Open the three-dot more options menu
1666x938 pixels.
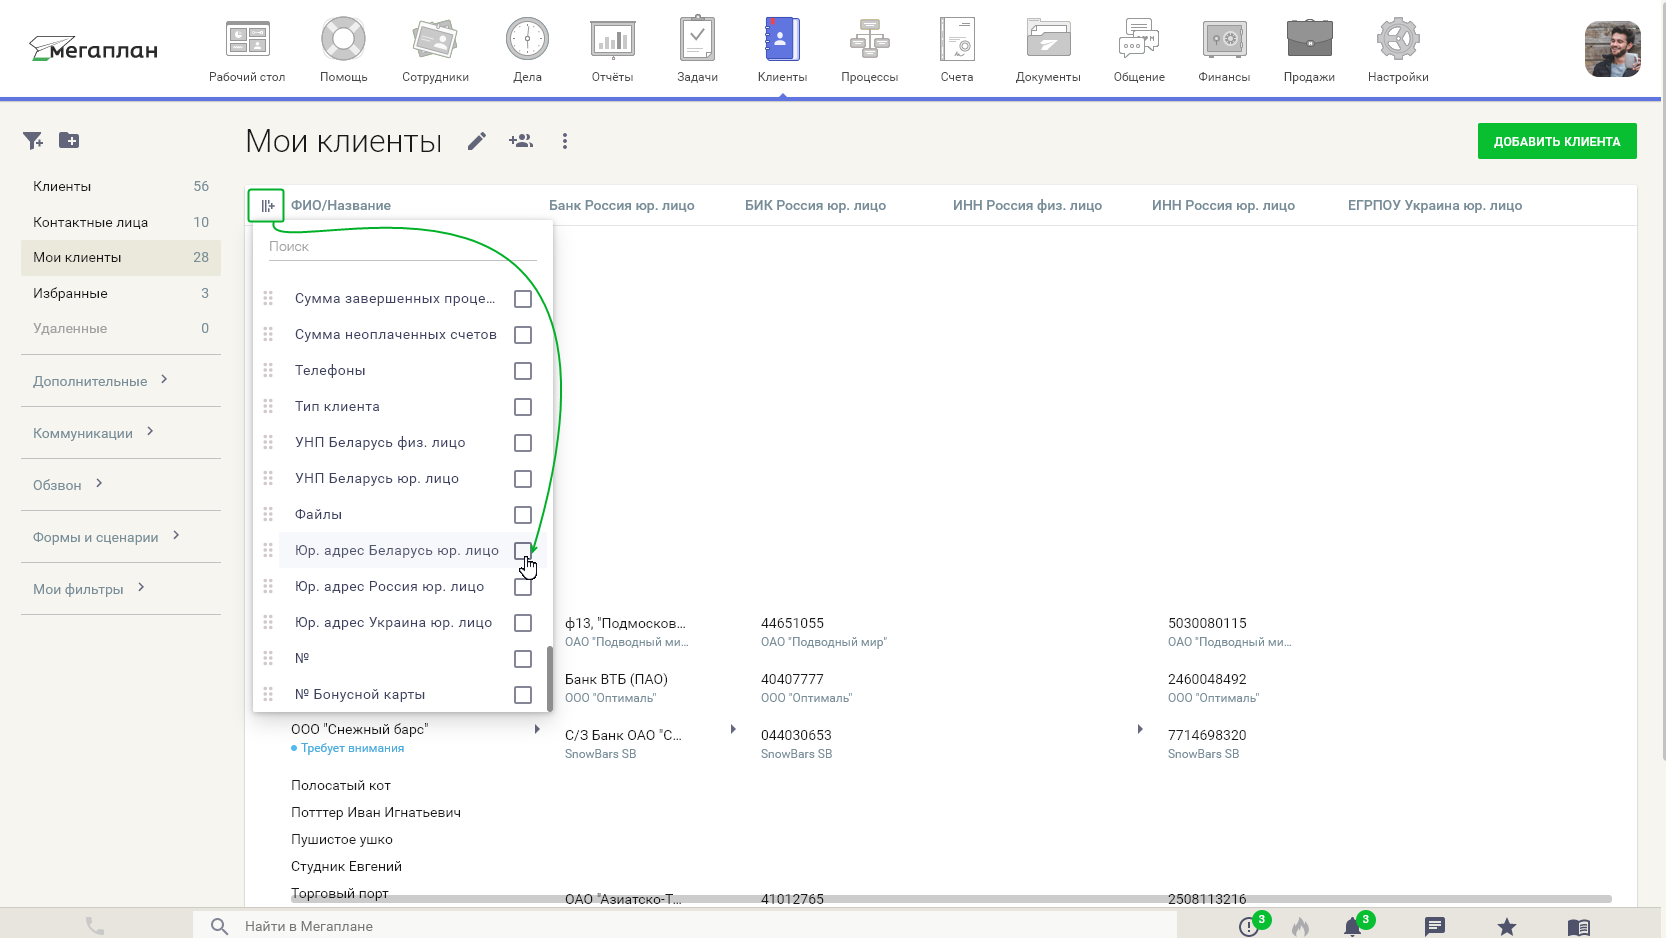tap(565, 141)
